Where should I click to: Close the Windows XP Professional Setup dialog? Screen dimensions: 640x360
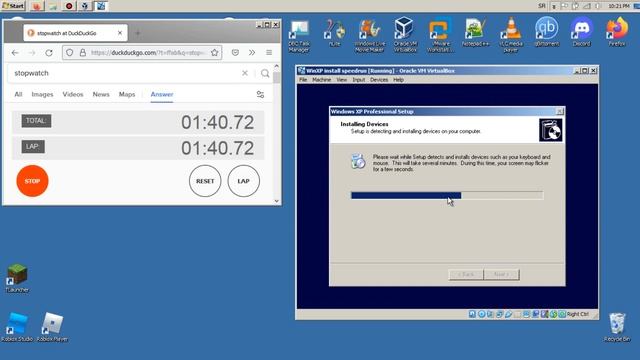pos(560,111)
